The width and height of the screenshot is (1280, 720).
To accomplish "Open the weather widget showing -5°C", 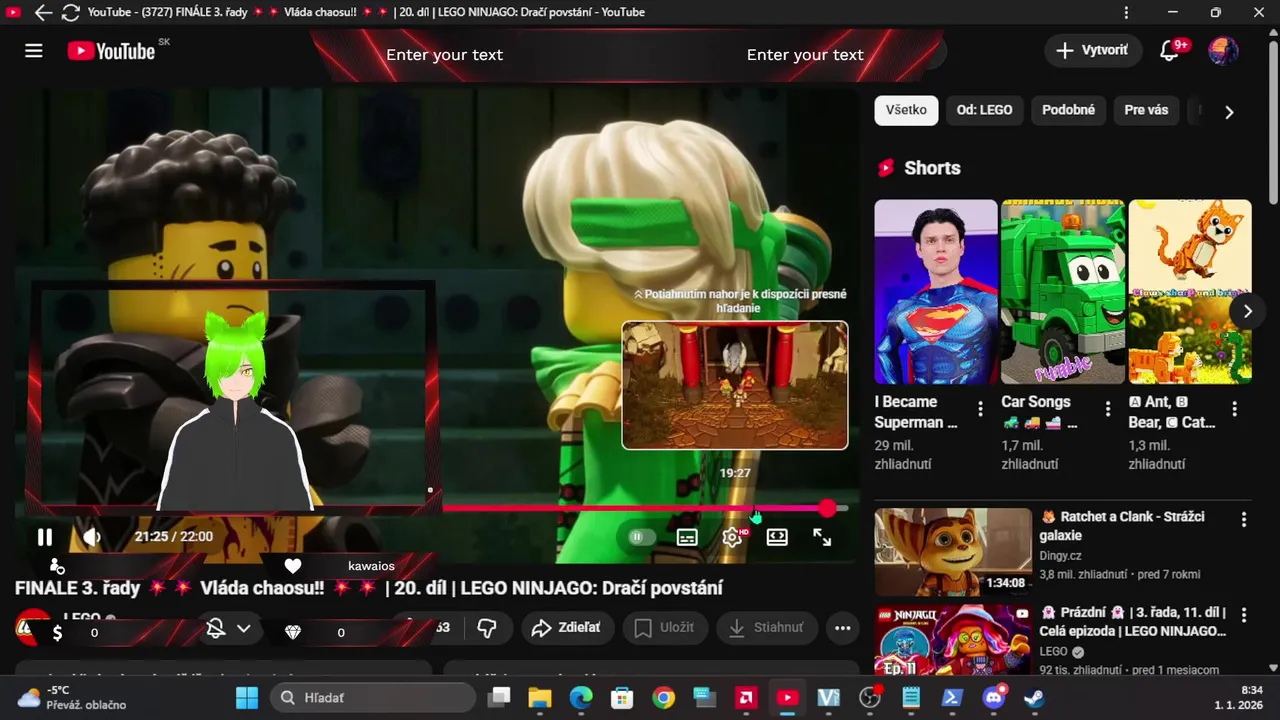I will pyautogui.click(x=70, y=697).
